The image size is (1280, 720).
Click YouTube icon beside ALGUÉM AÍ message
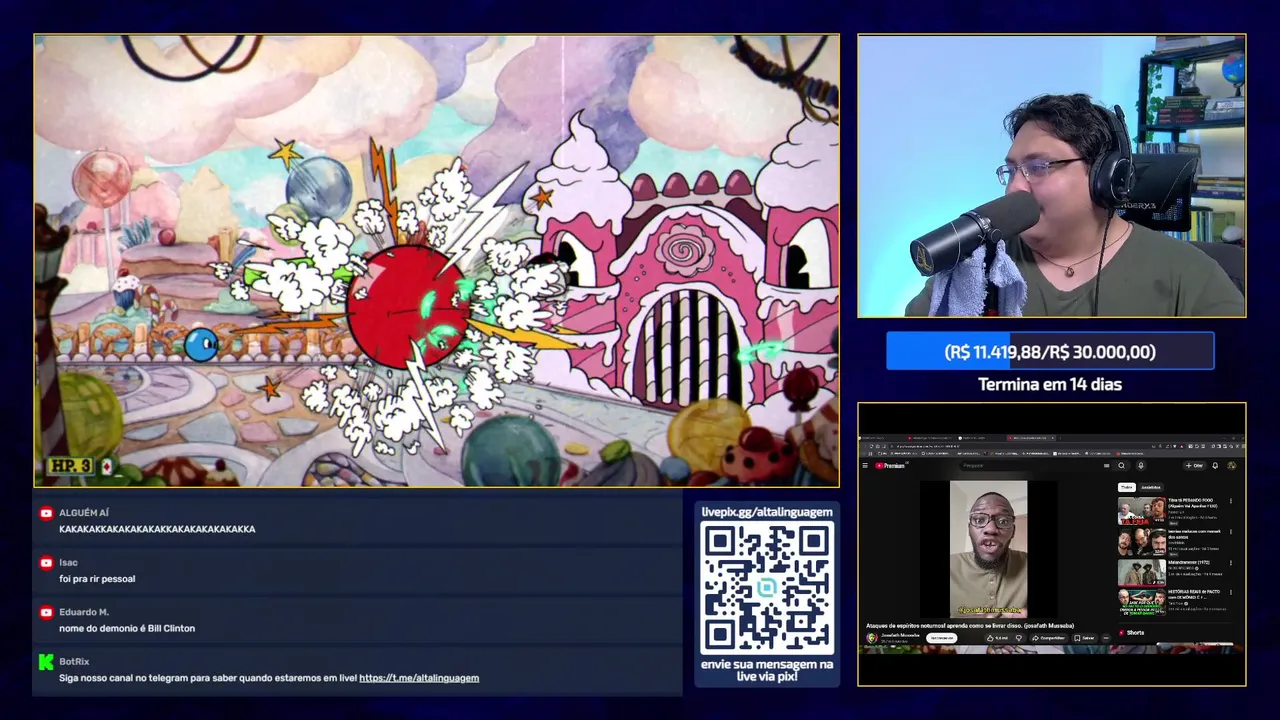click(x=46, y=513)
